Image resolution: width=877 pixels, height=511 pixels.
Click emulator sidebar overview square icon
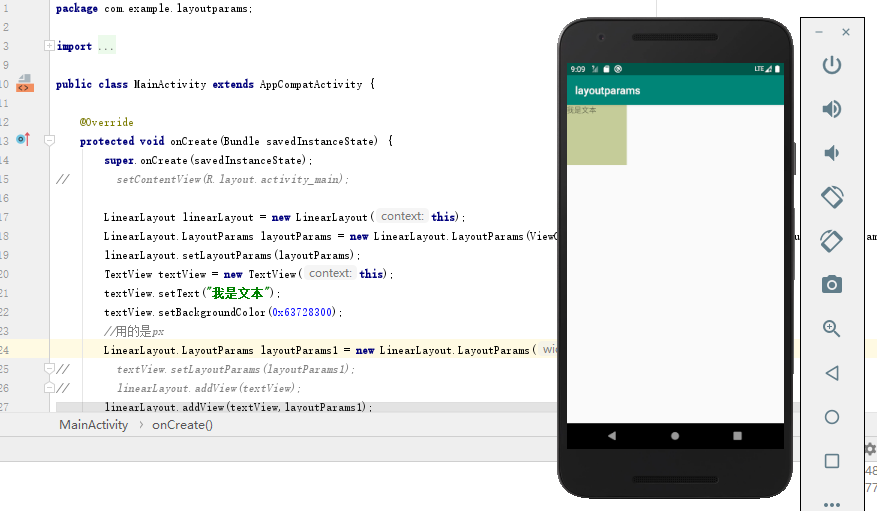[832, 461]
